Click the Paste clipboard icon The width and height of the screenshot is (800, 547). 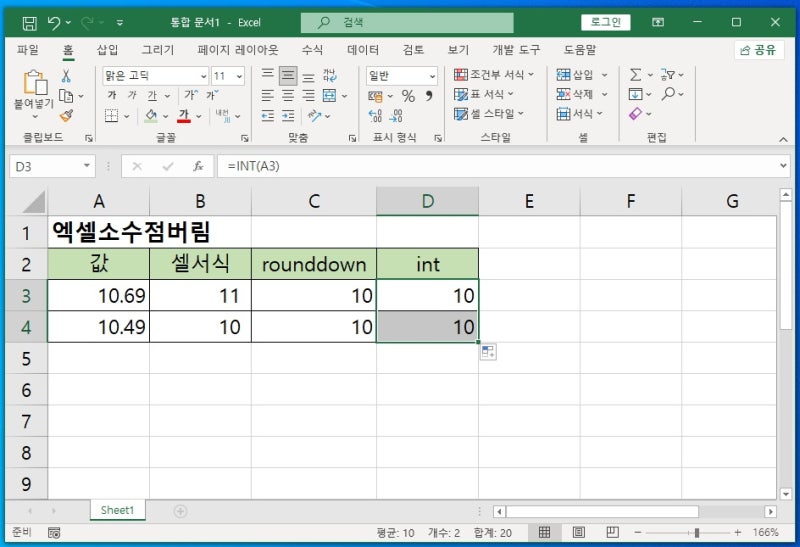35,82
